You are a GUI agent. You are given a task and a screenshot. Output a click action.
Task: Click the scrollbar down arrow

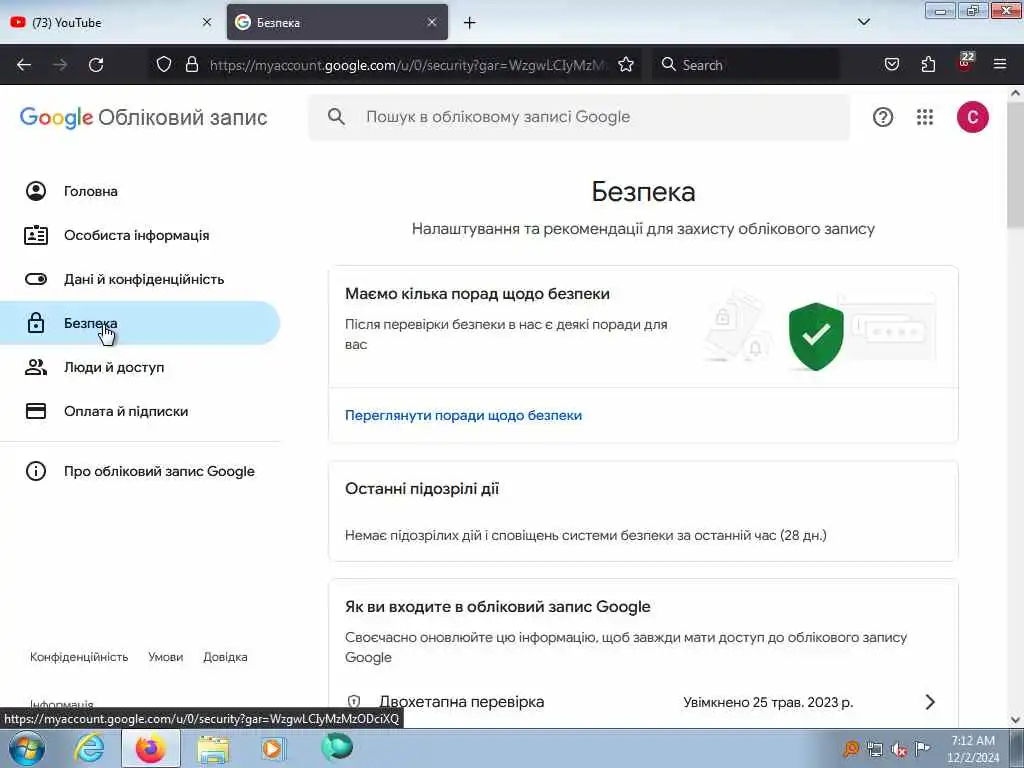pos(1015,720)
